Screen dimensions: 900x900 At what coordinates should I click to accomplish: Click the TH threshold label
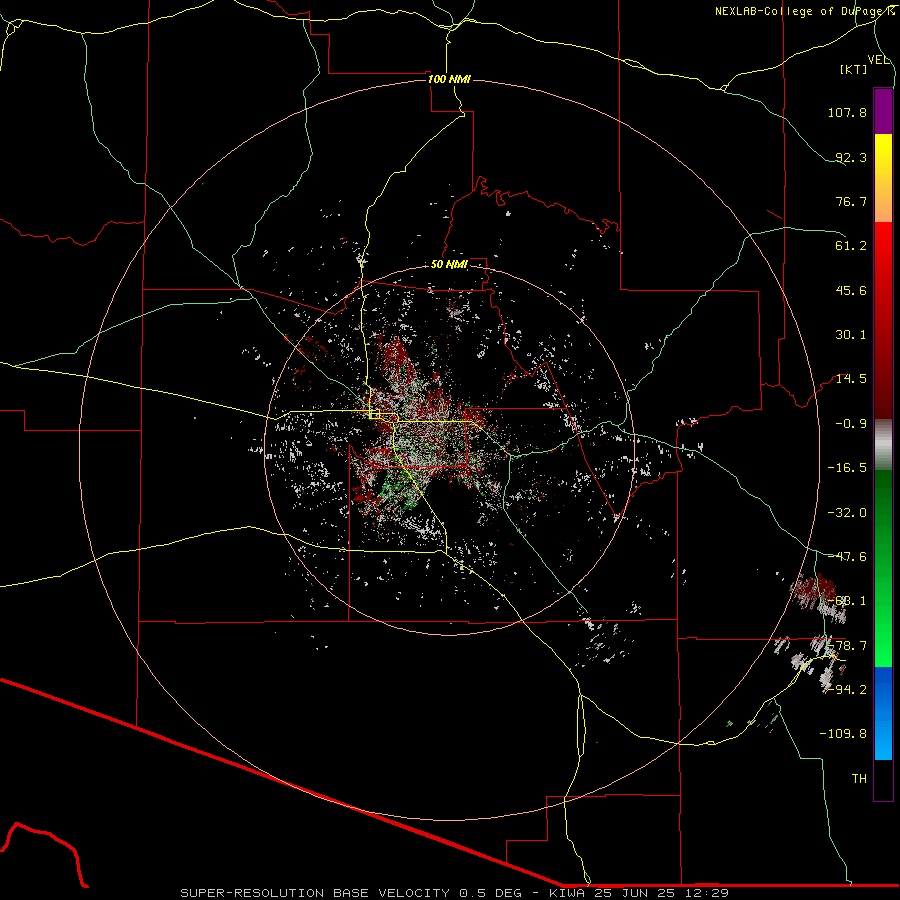(859, 779)
